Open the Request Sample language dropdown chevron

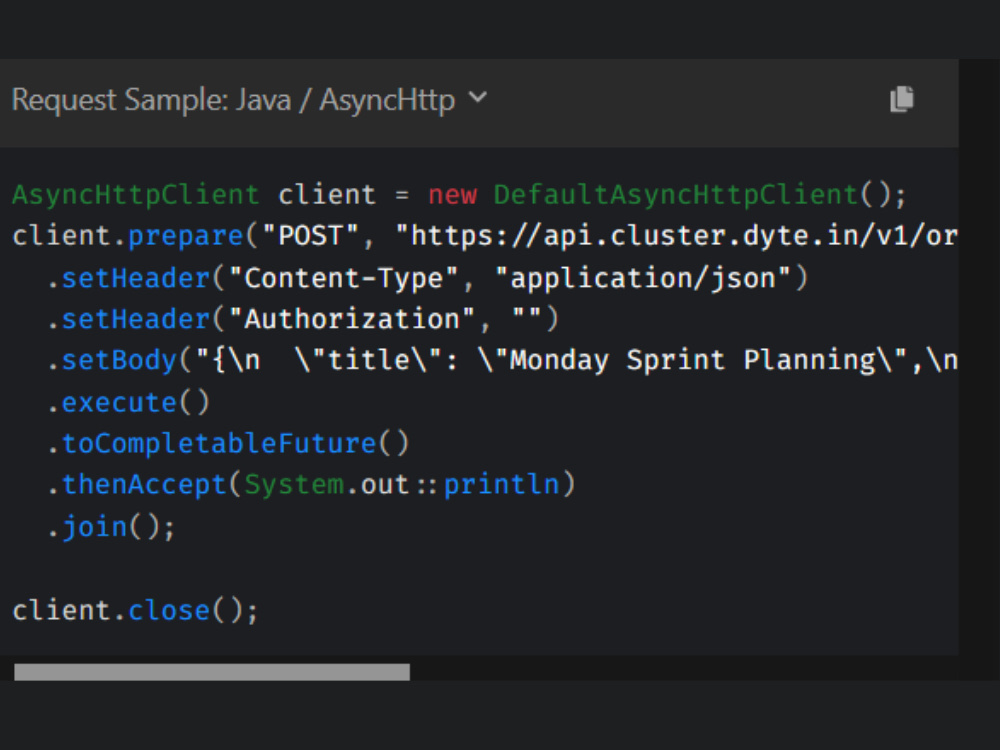[x=478, y=98]
